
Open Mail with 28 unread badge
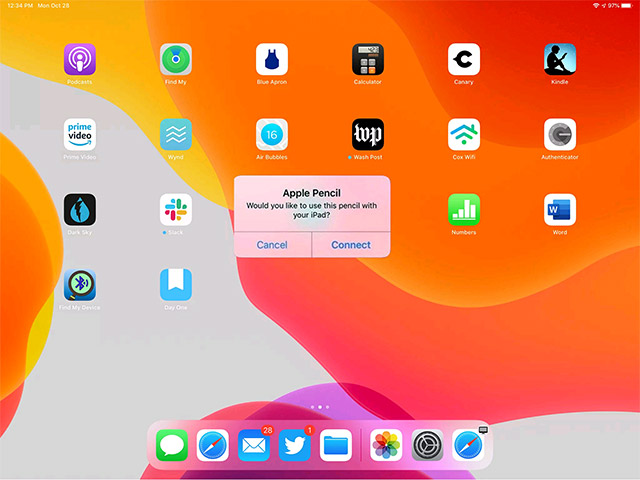[x=254, y=445]
